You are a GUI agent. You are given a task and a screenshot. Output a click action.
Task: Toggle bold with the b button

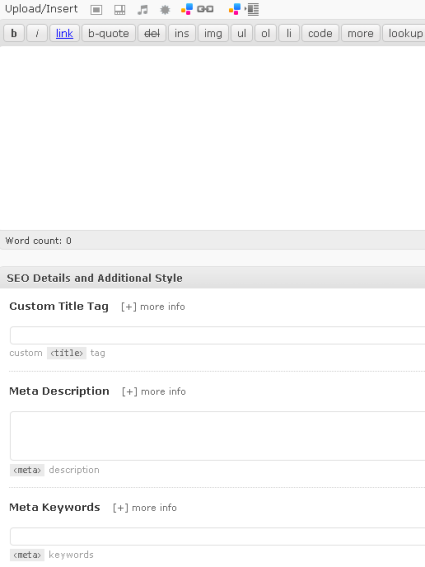[x=14, y=33]
